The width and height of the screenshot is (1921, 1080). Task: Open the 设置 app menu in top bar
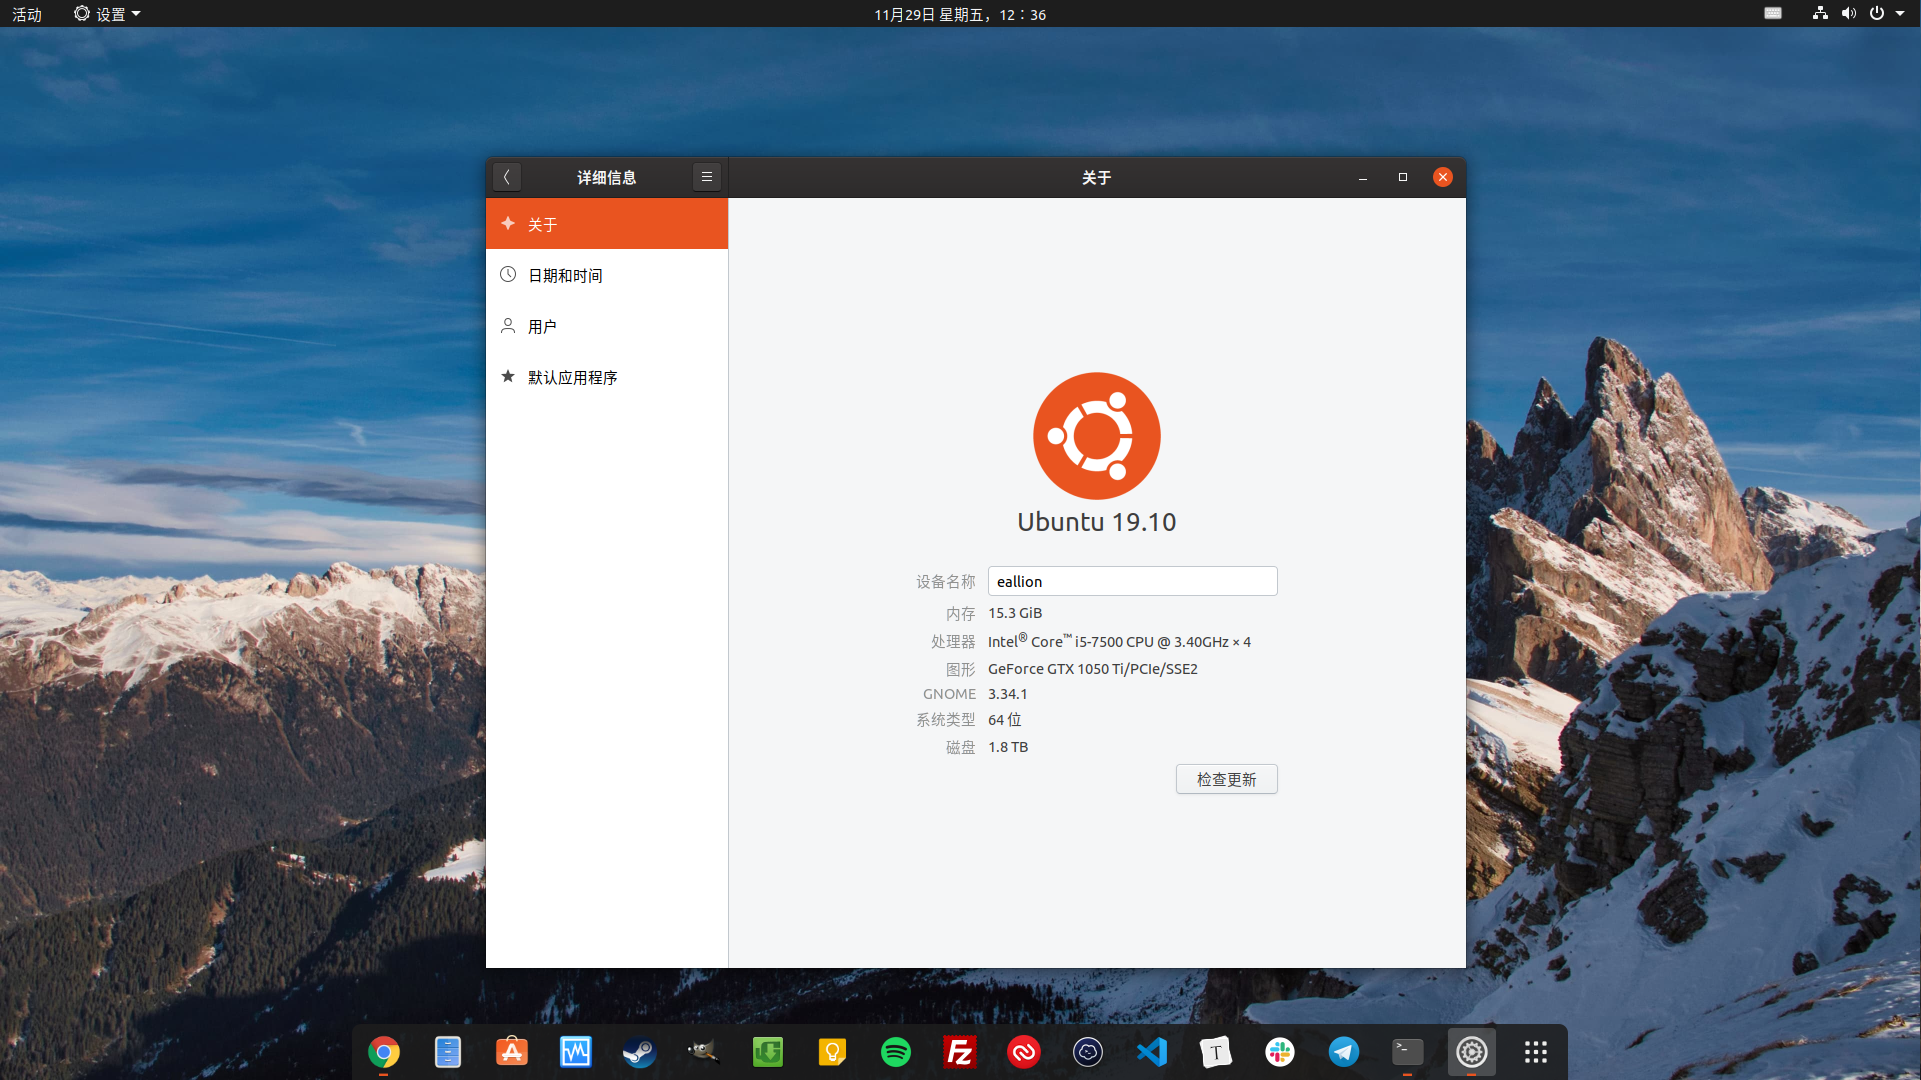107,14
